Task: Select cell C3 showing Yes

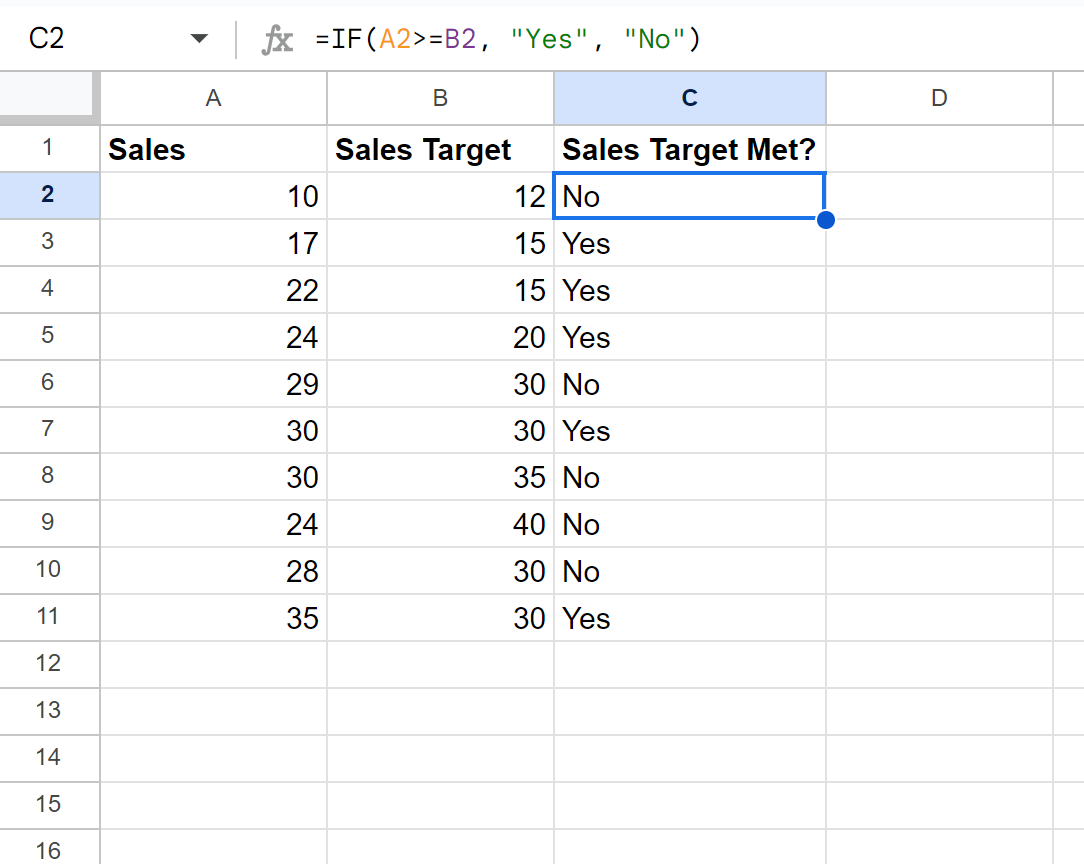Action: [690, 243]
